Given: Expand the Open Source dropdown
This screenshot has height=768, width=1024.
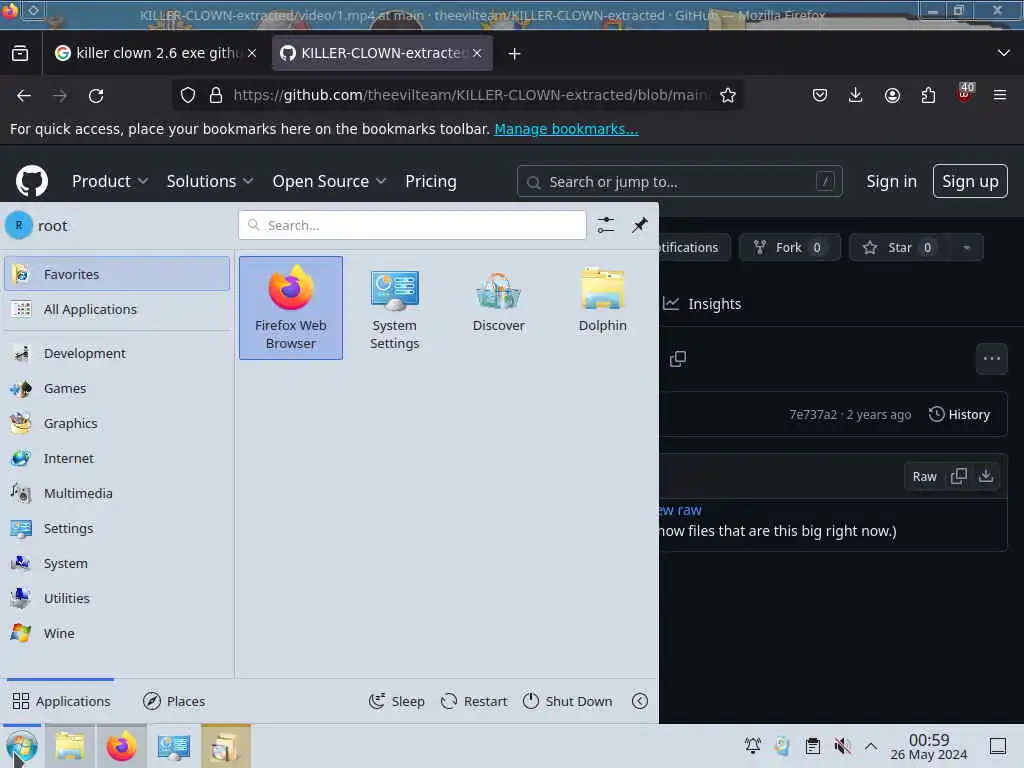Looking at the screenshot, I should pyautogui.click(x=329, y=182).
